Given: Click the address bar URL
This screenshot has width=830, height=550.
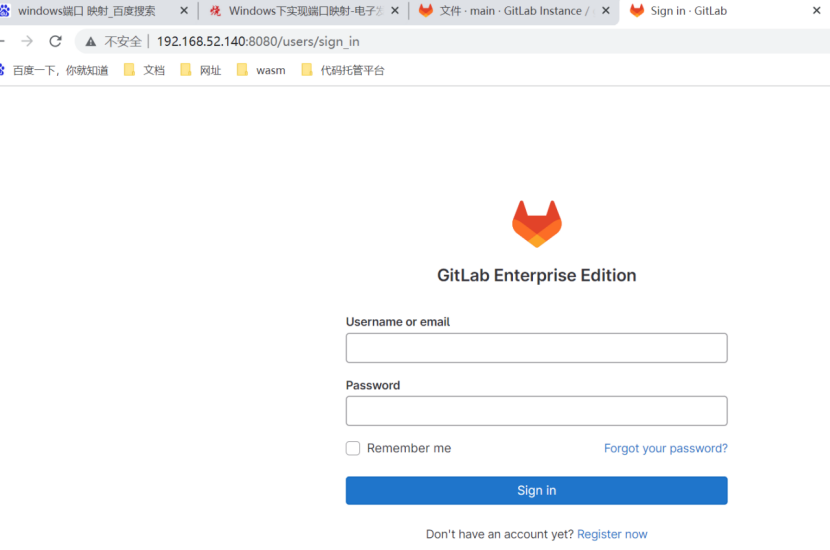Looking at the screenshot, I should [x=258, y=41].
